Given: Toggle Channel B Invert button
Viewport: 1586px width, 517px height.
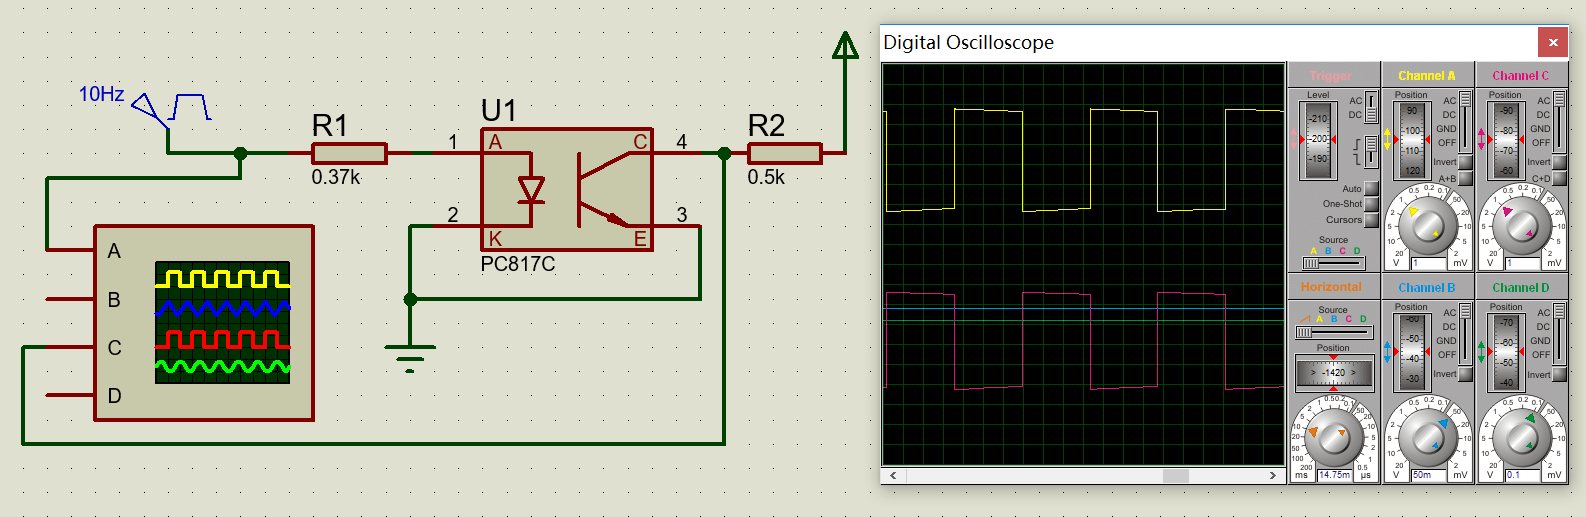Looking at the screenshot, I should 1465,374.
